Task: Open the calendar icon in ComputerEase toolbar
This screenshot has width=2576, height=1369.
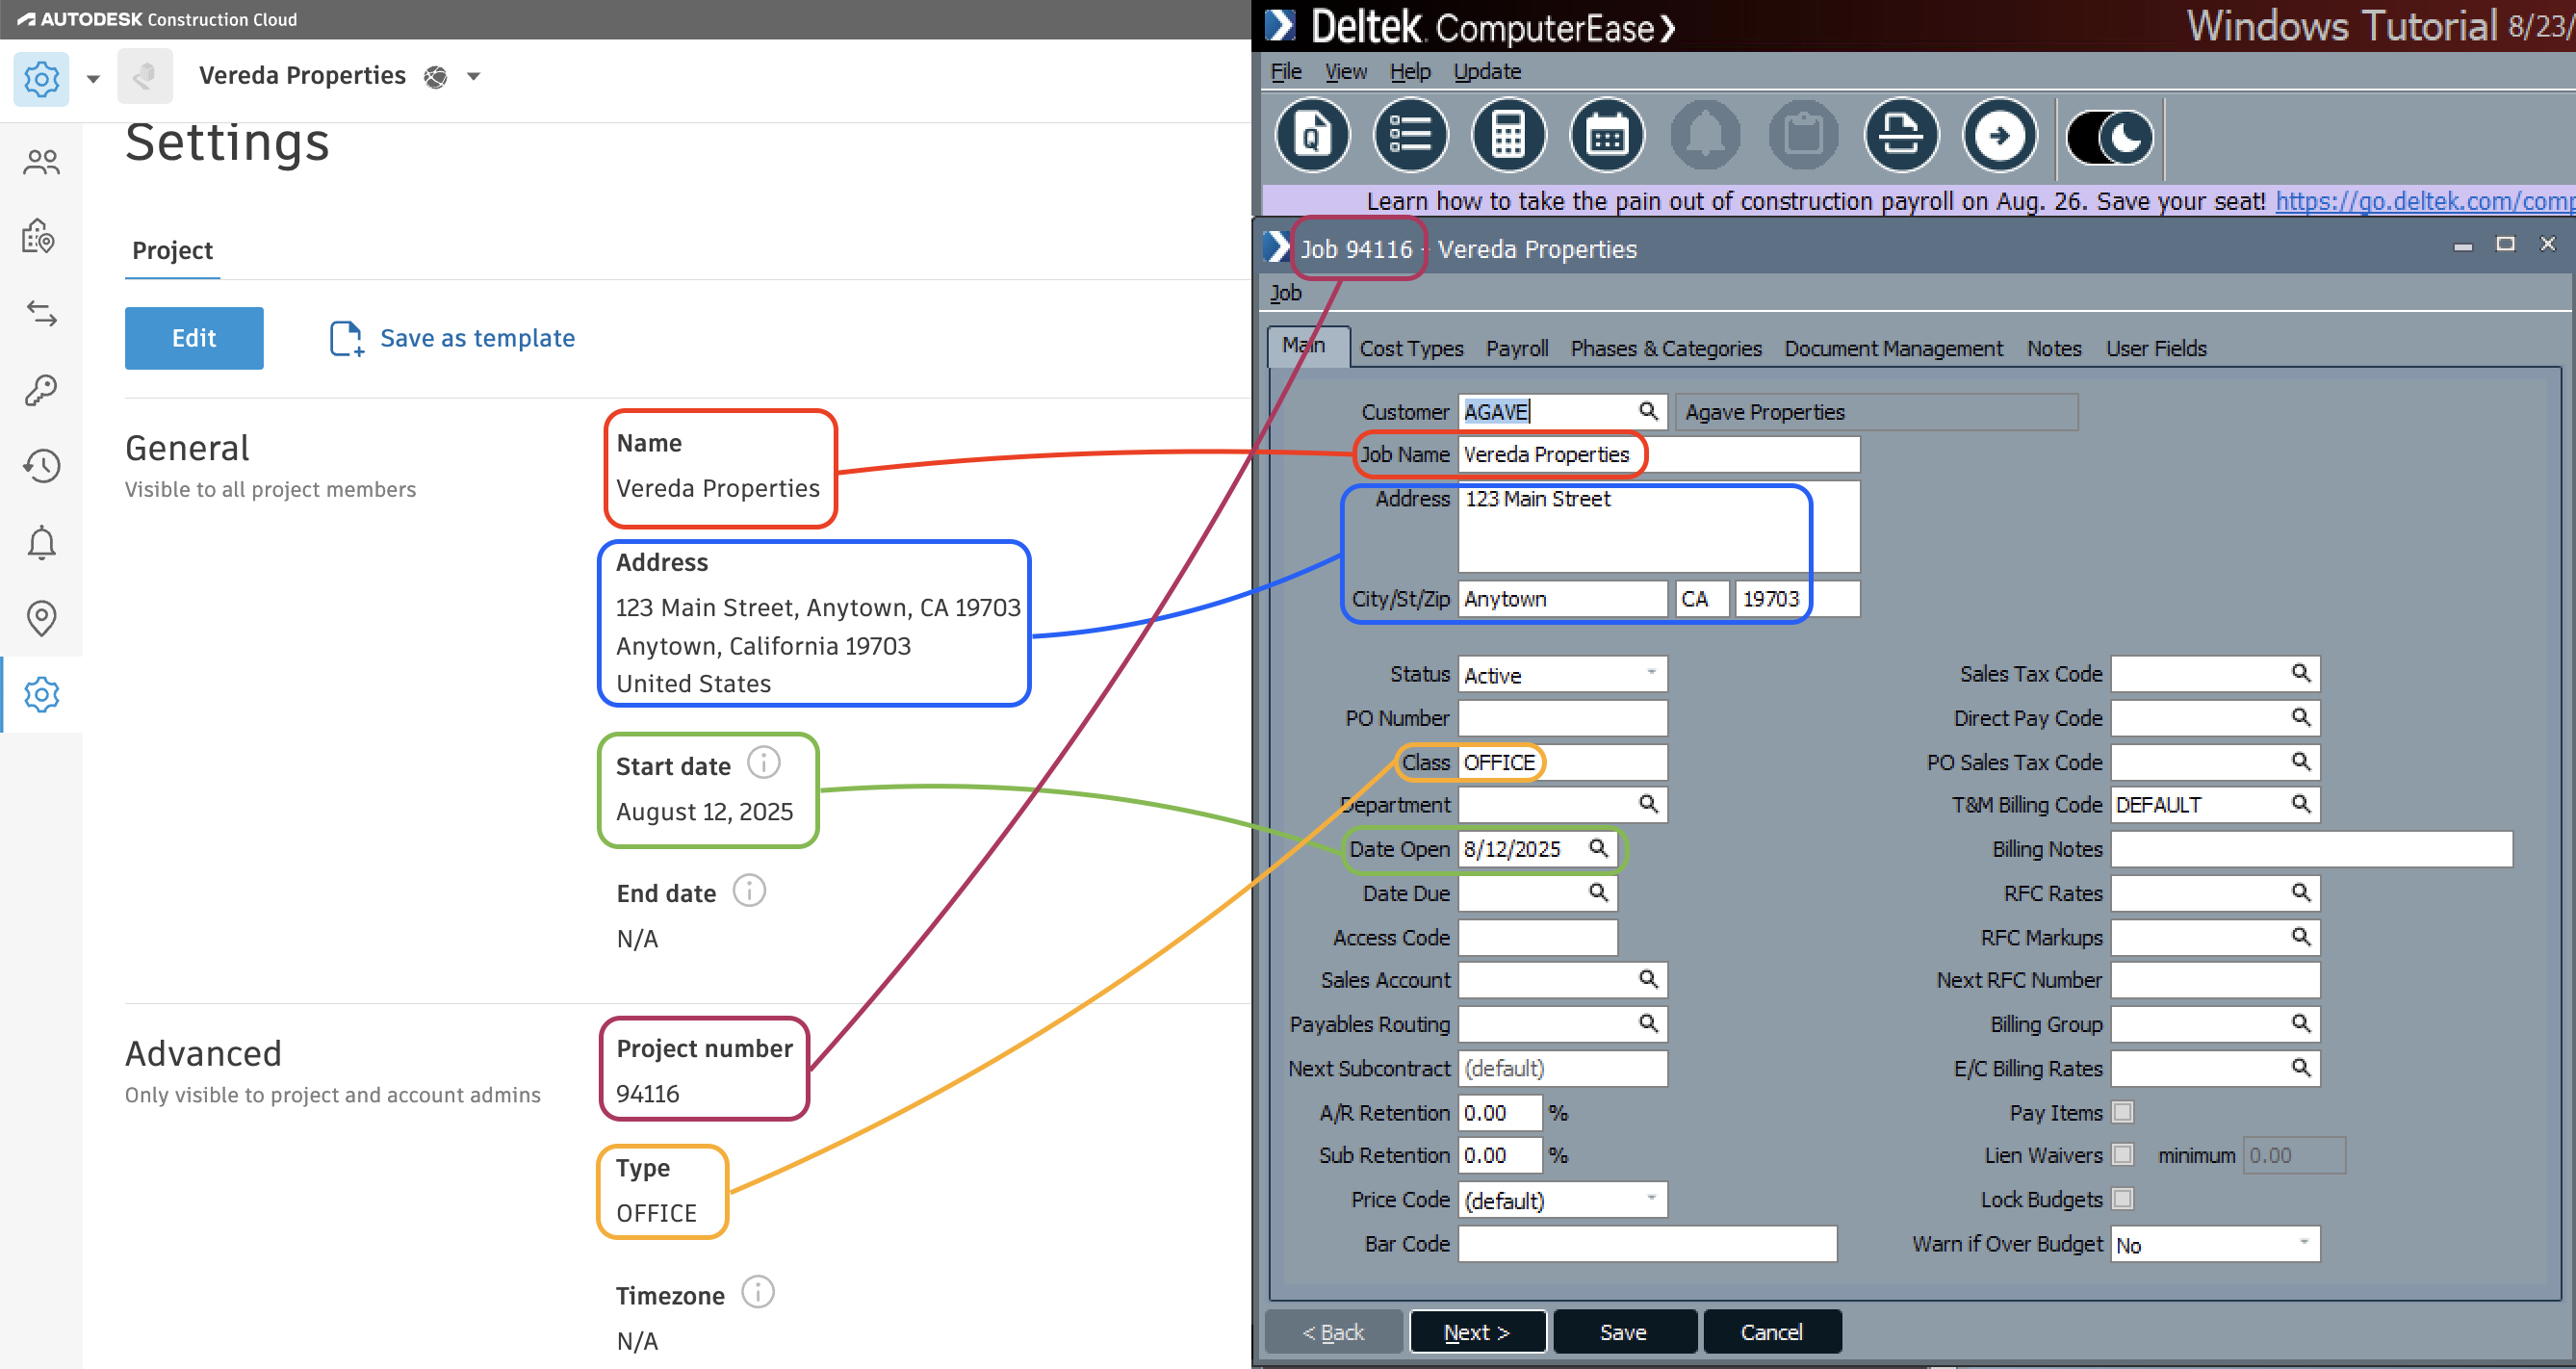Action: 1607,135
